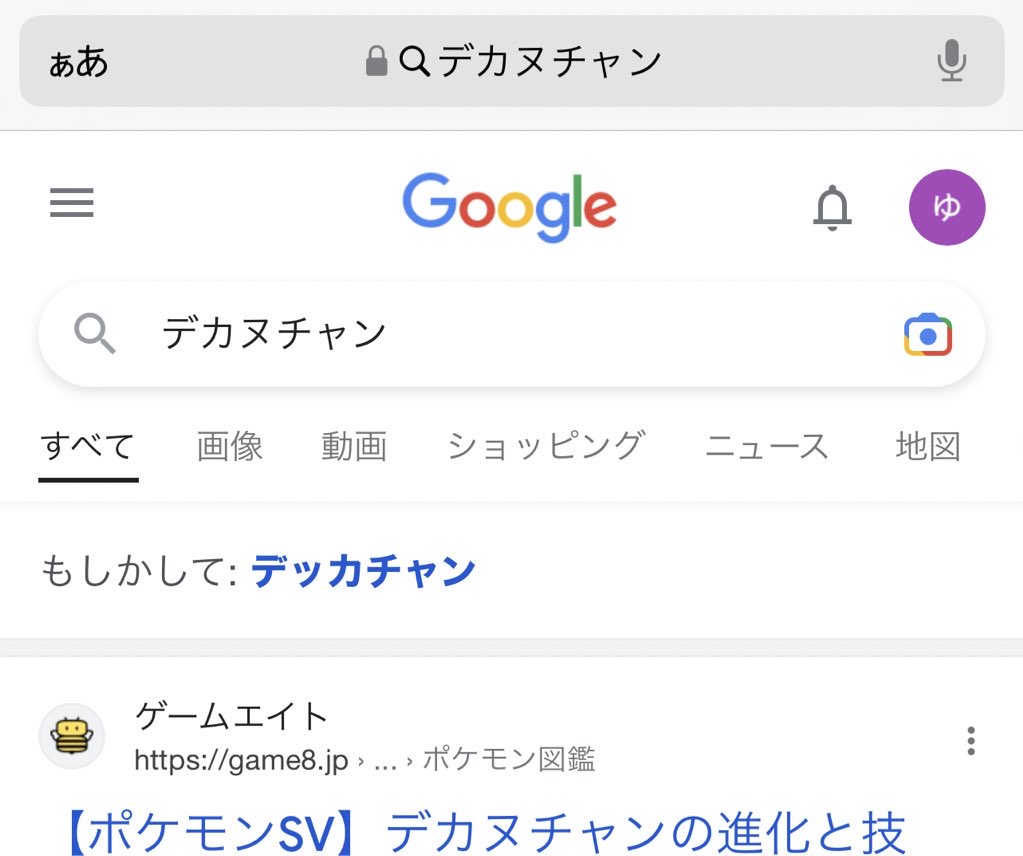Switch to the 地図 tab
Screen dimensions: 1023x856
928,448
